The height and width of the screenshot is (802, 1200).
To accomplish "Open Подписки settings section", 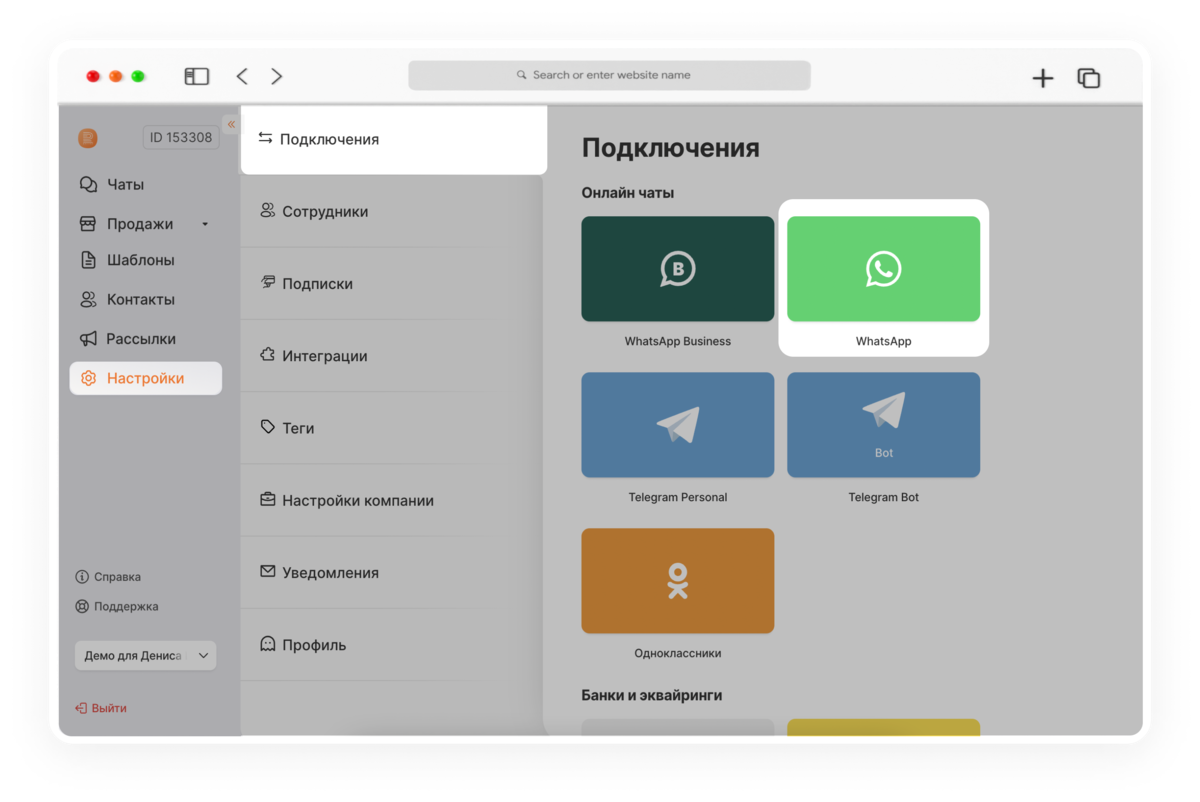I will pos(391,283).
